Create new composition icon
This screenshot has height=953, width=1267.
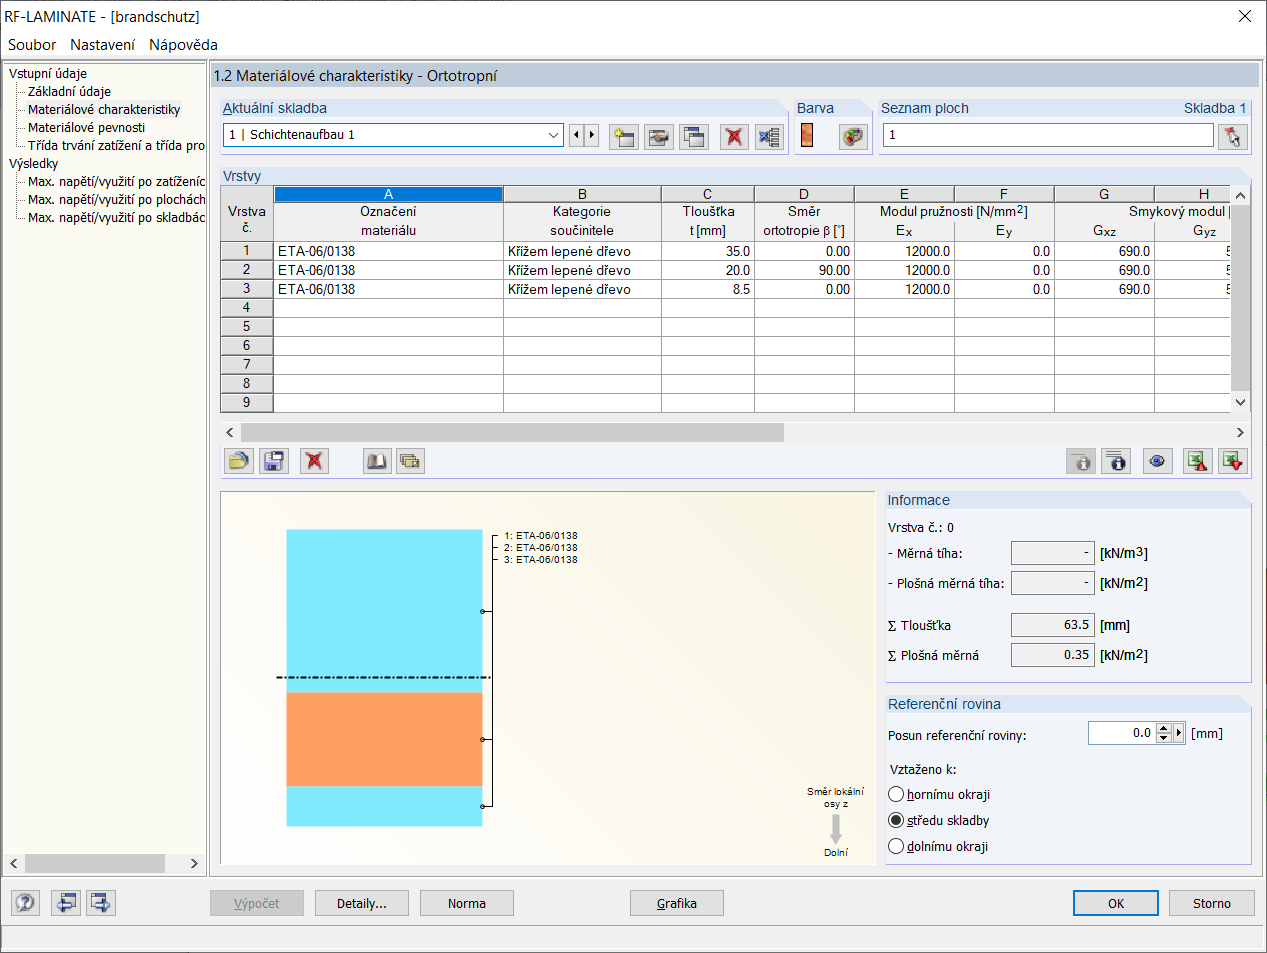[624, 136]
